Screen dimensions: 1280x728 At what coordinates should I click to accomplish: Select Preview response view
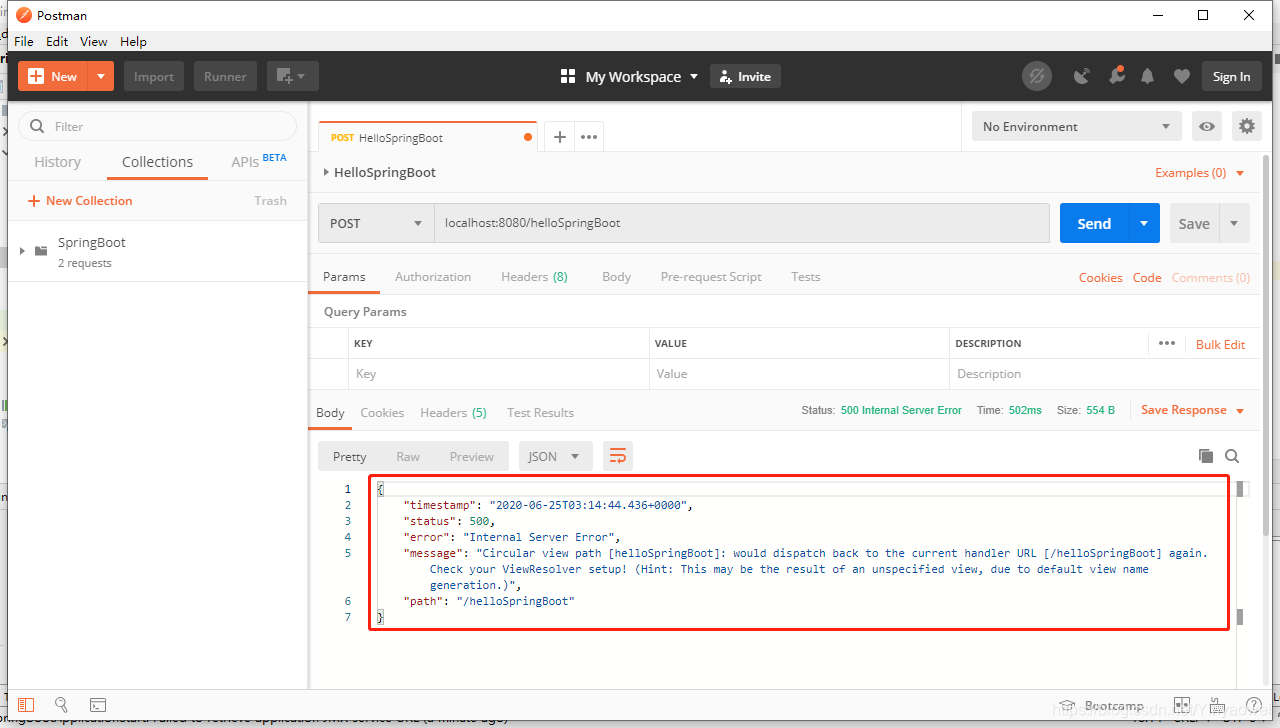click(x=471, y=456)
